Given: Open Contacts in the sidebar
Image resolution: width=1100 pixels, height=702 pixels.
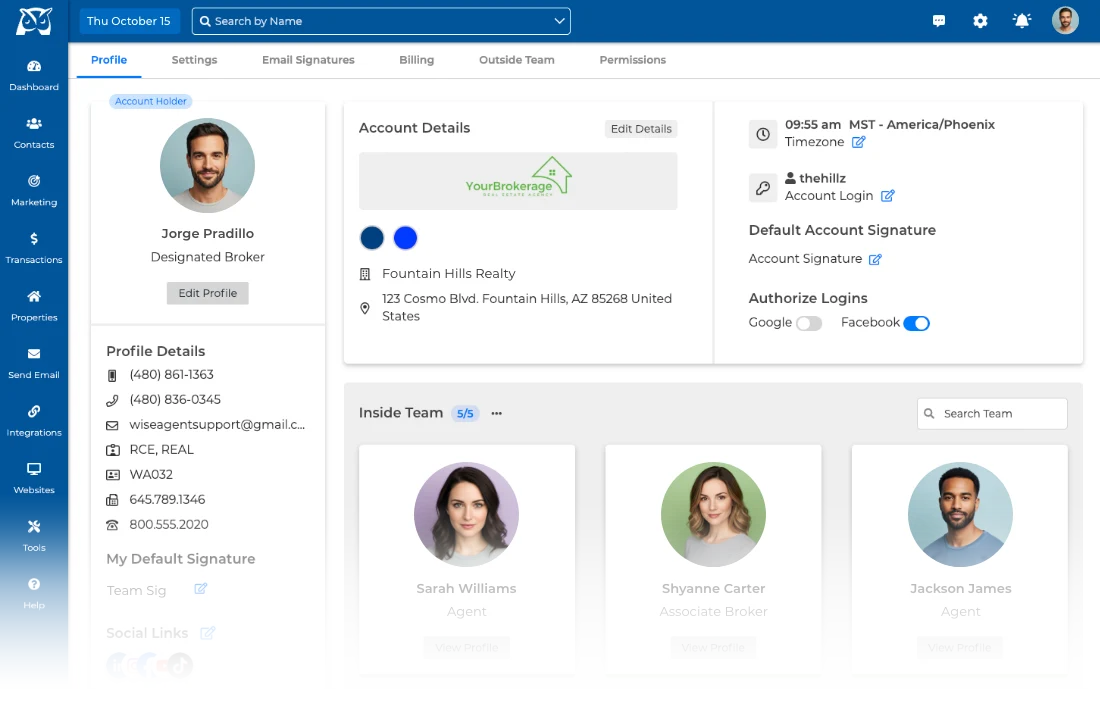Looking at the screenshot, I should [34, 133].
